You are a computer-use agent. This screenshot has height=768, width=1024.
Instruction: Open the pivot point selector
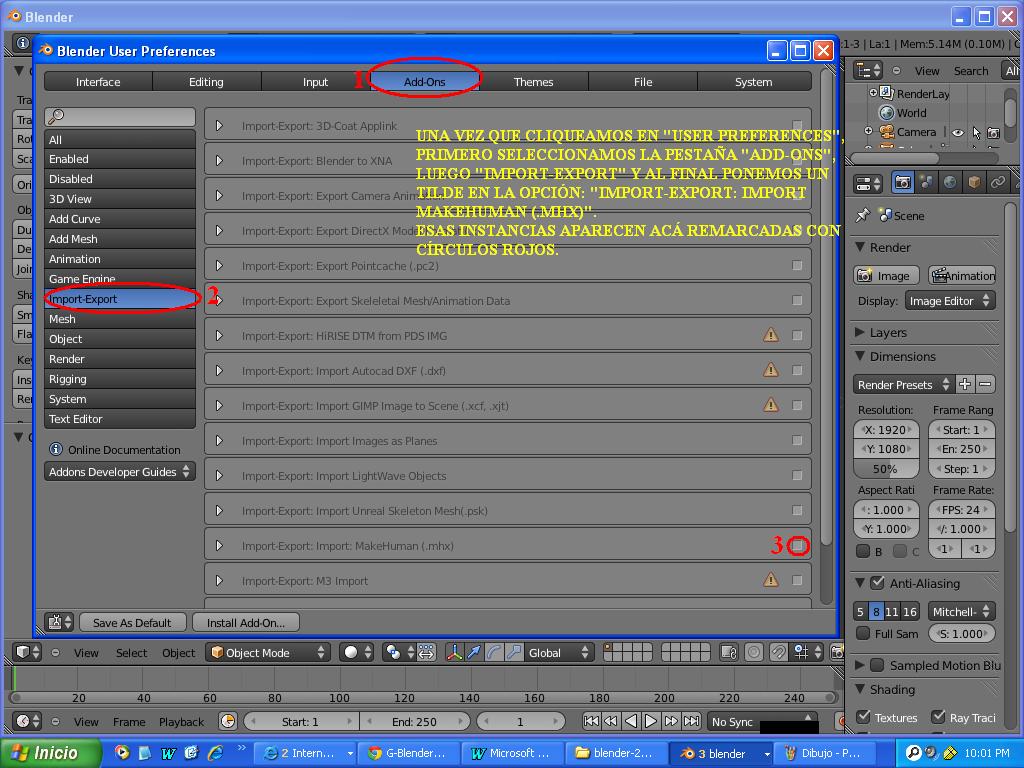[400, 652]
